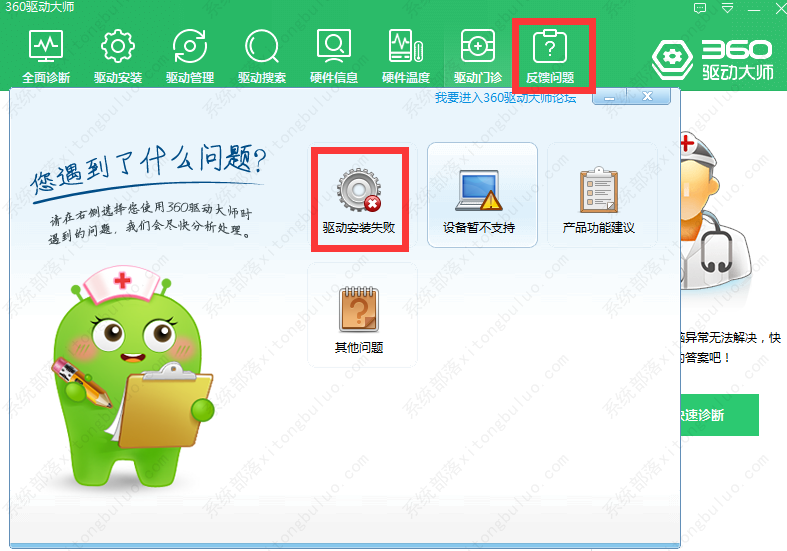Show 硬件信息 hardware information
The image size is (787, 551).
pyautogui.click(x=334, y=56)
